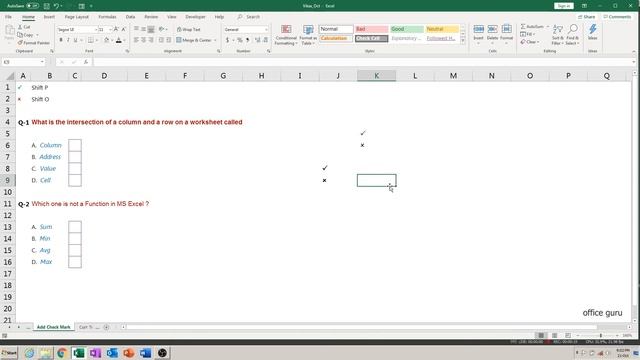640x360 pixels.
Task: Click the Cut scissors icon
Action: 20,27
